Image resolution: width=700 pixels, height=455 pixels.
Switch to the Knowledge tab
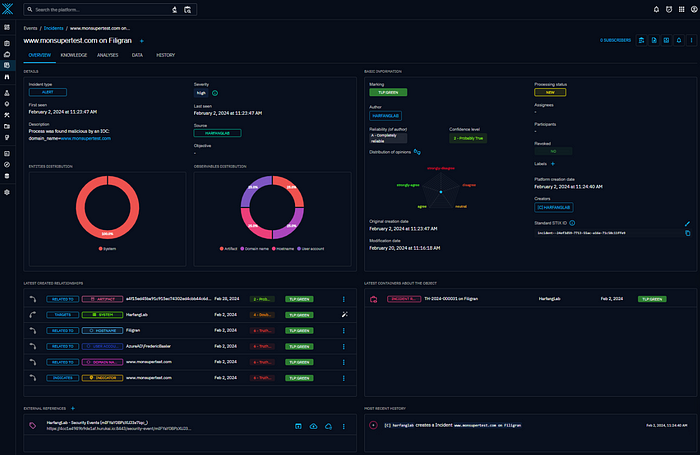click(x=73, y=55)
